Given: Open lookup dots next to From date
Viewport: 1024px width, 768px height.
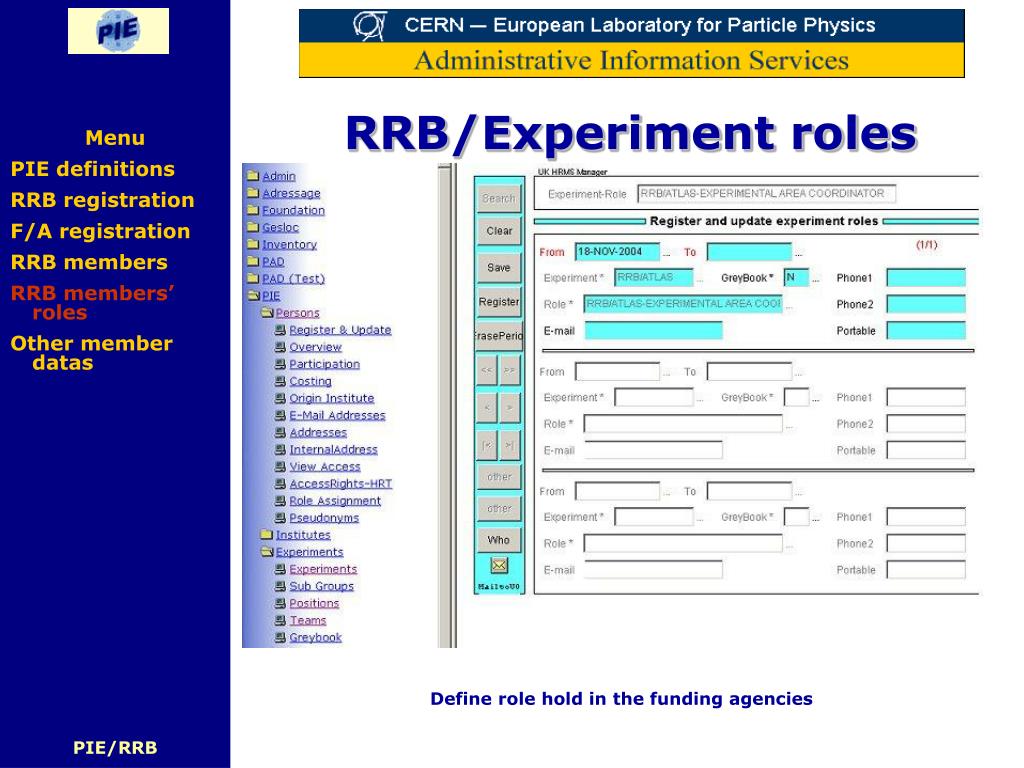Looking at the screenshot, I should tap(666, 253).
